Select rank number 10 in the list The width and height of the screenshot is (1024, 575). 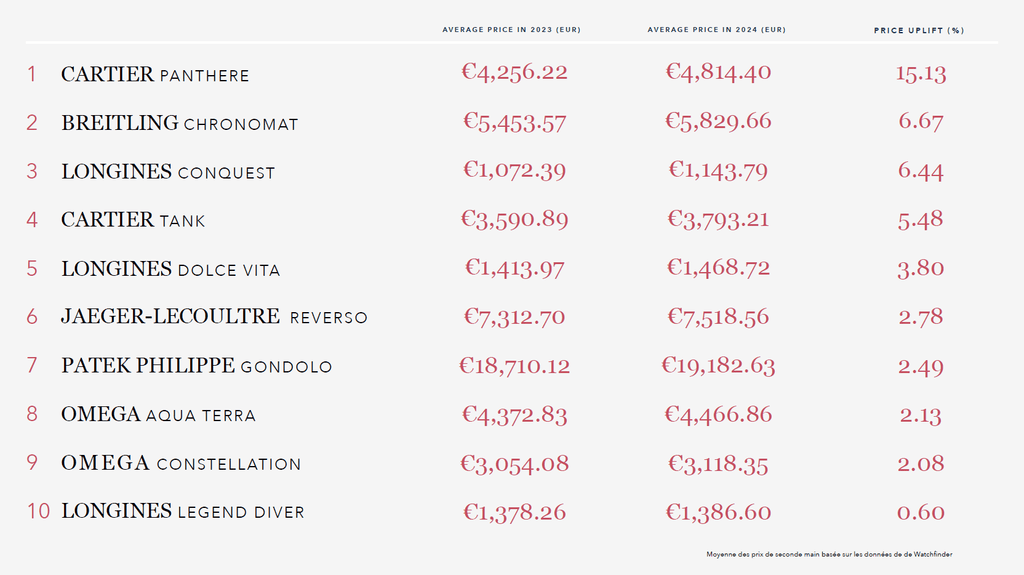(38, 511)
